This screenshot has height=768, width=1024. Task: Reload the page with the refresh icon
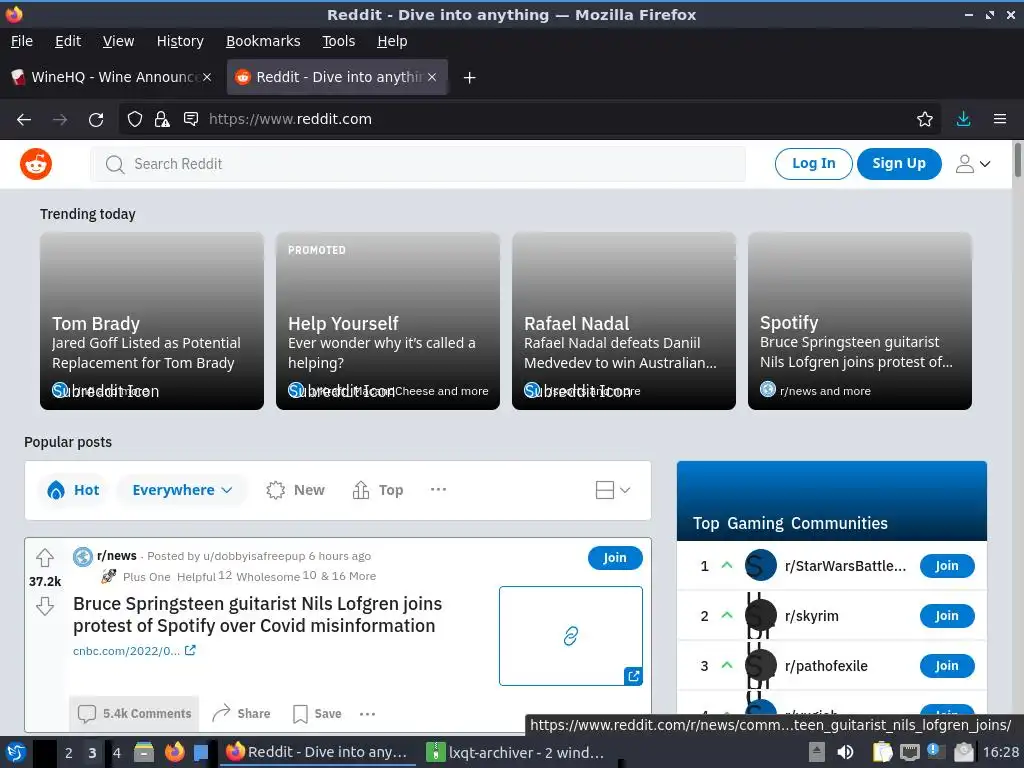(x=96, y=120)
